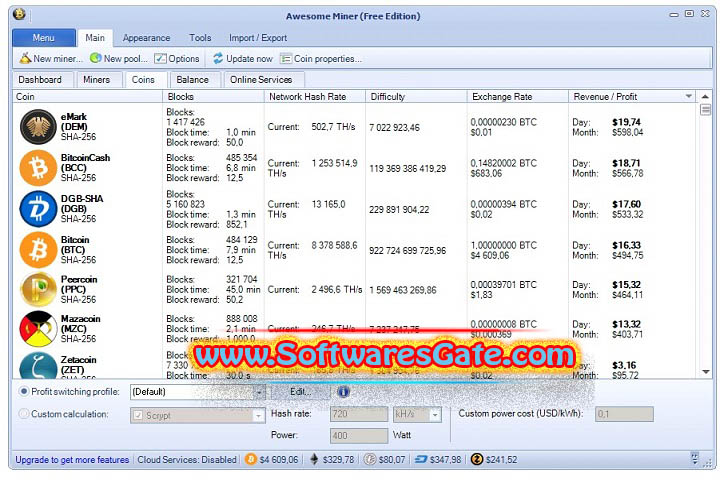The height and width of the screenshot is (480, 720).
Task: Sort by the Coin column header
Action: click(x=87, y=96)
